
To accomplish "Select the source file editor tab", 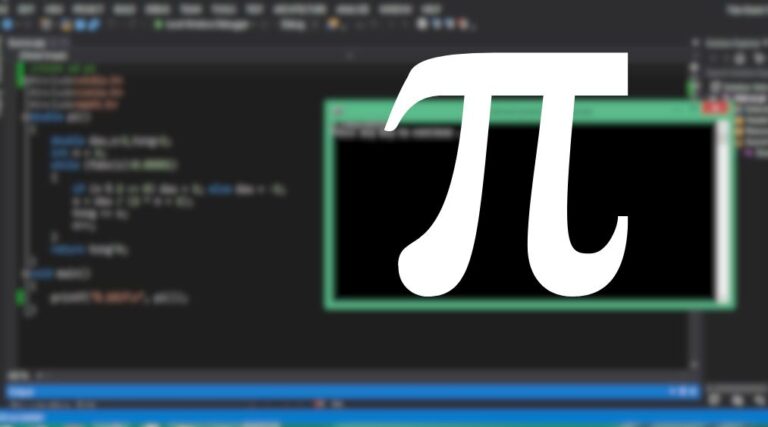I will pyautogui.click(x=30, y=45).
